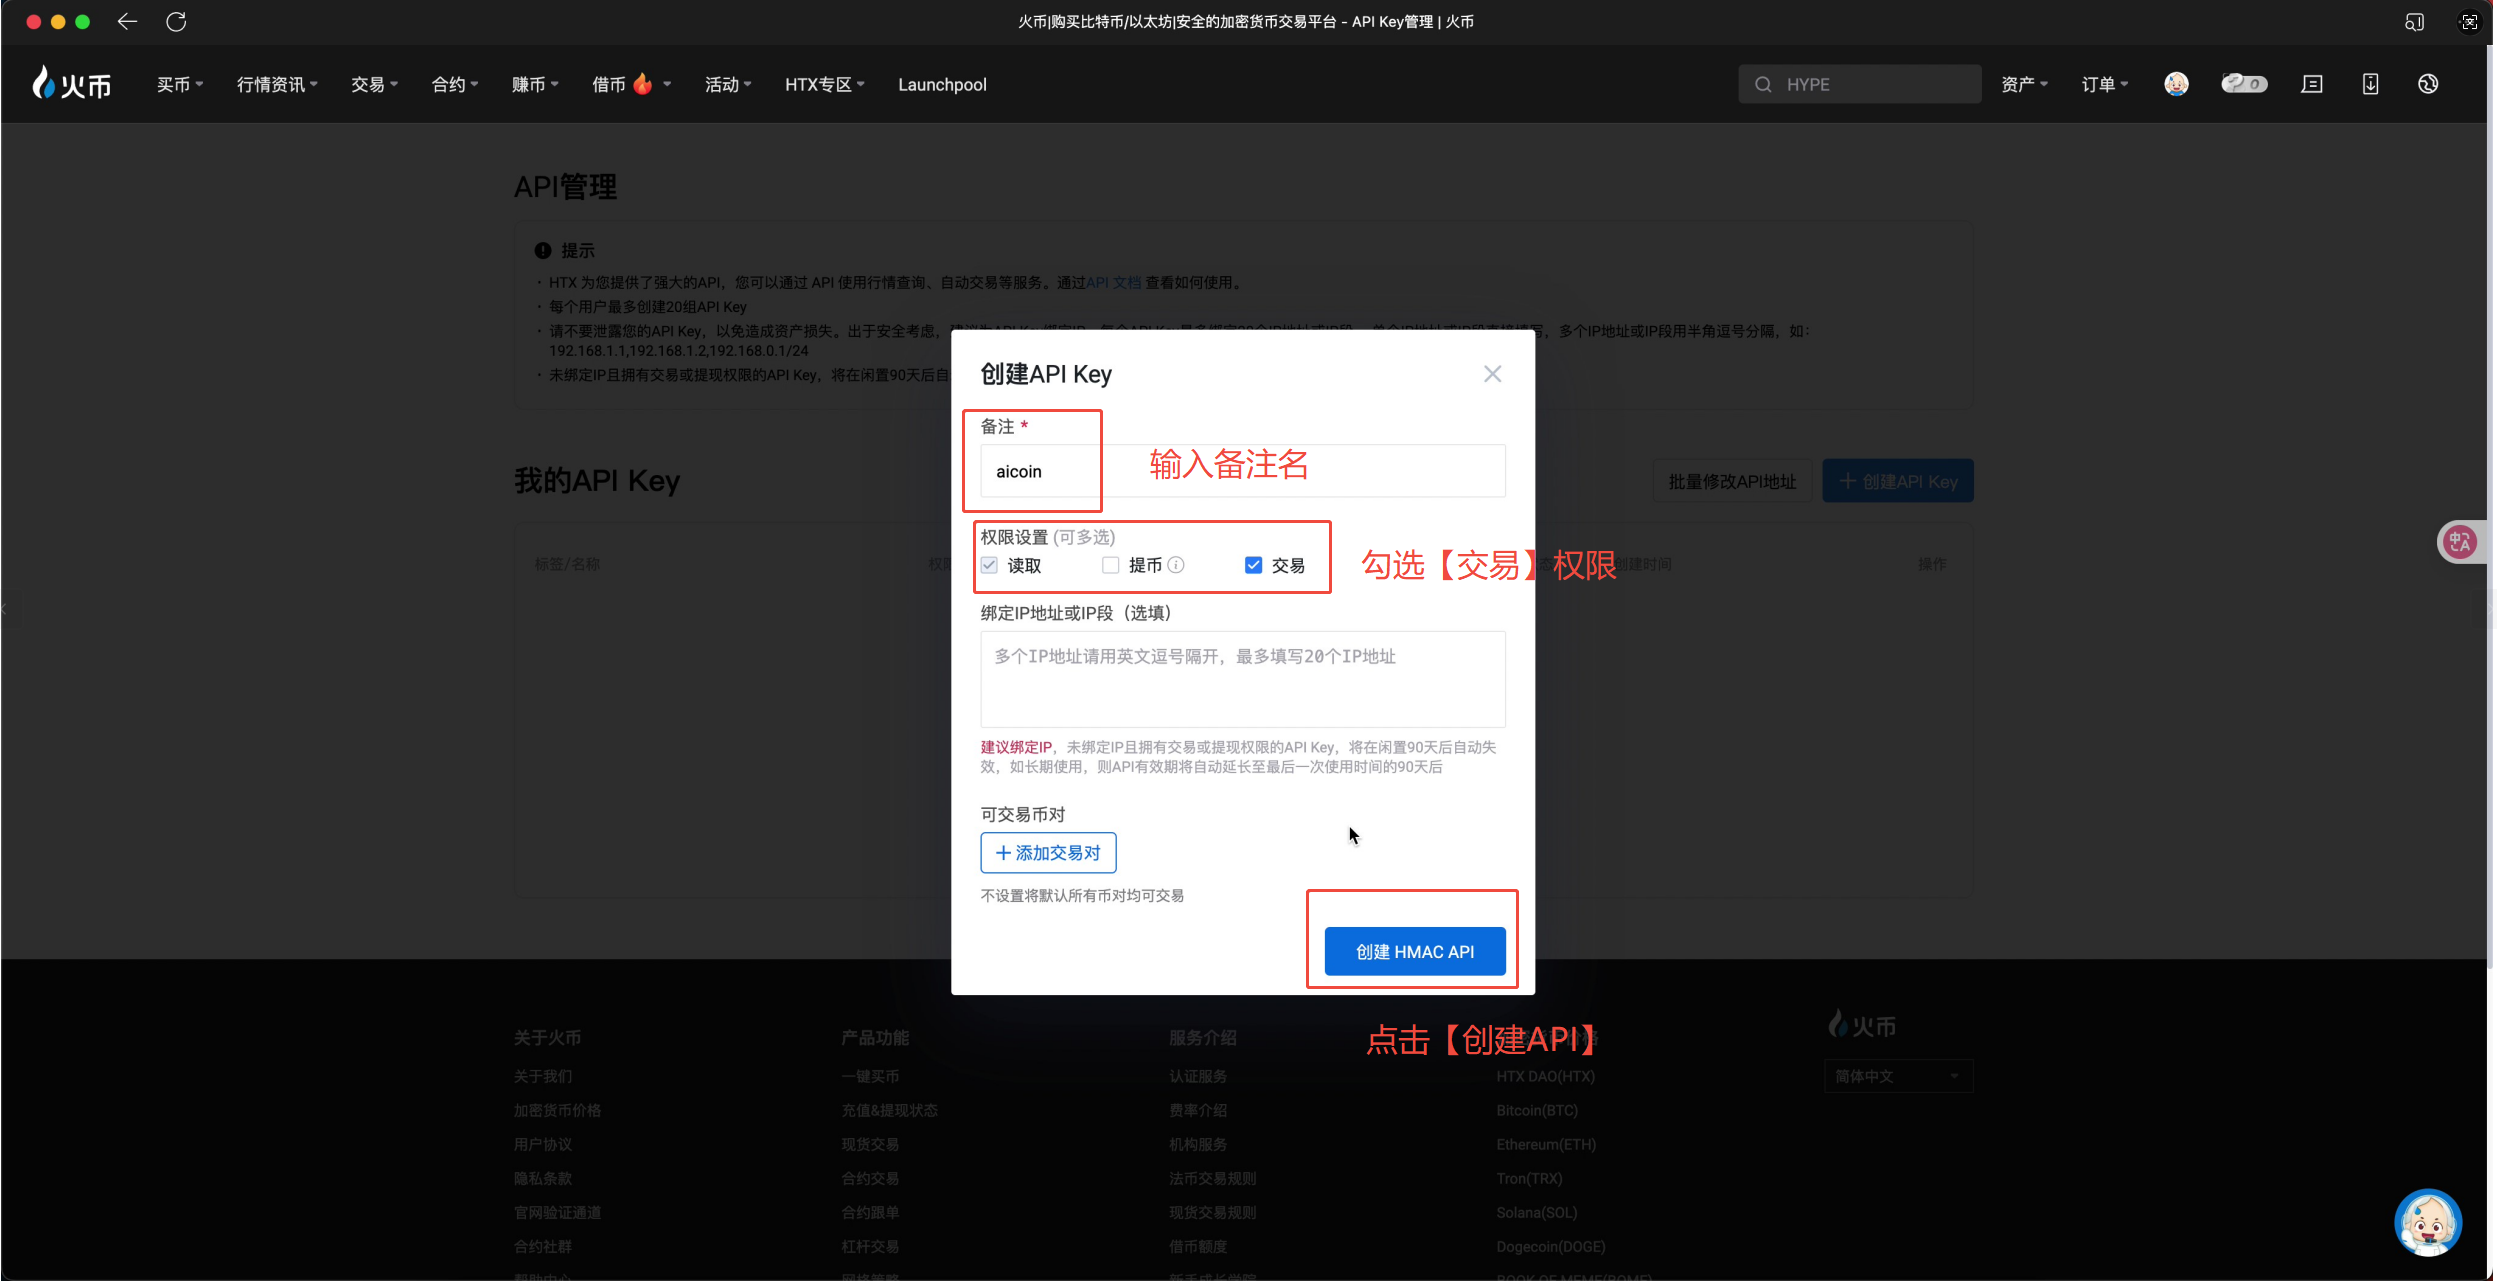The width and height of the screenshot is (2497, 1286).
Task: Go back with the browser back arrow
Action: pyautogui.click(x=127, y=21)
